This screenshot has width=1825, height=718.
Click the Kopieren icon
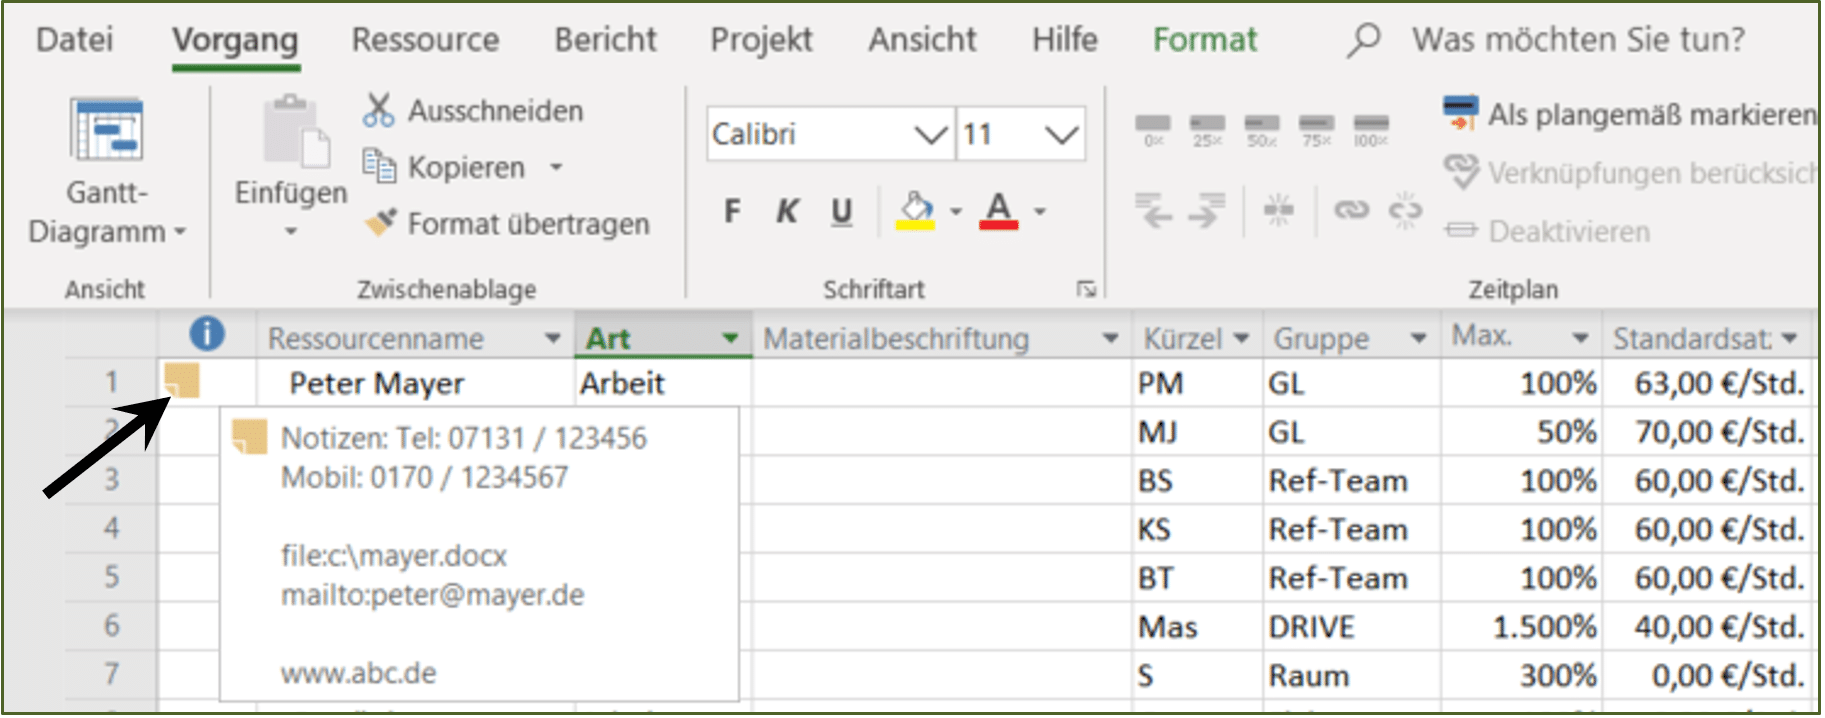pyautogui.click(x=379, y=166)
